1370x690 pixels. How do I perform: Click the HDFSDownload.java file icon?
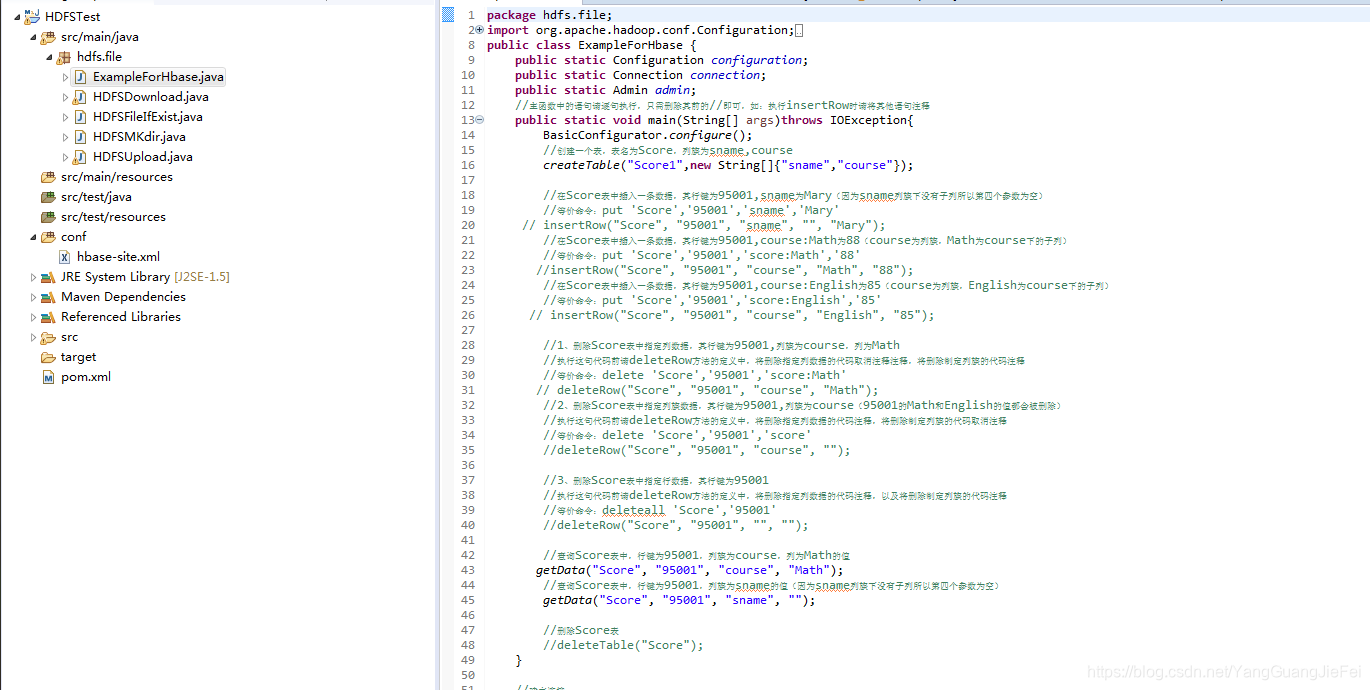coord(80,97)
